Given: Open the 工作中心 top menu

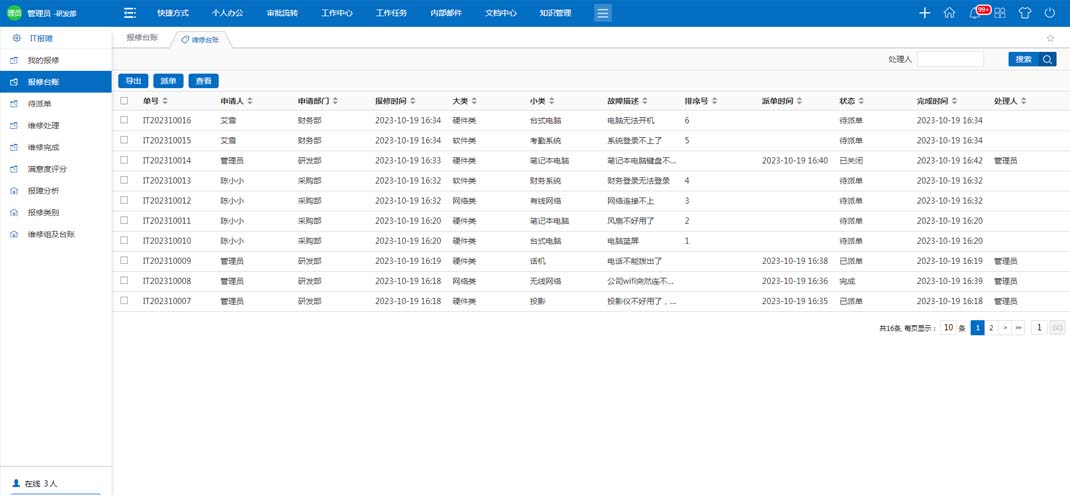Looking at the screenshot, I should pyautogui.click(x=337, y=13).
